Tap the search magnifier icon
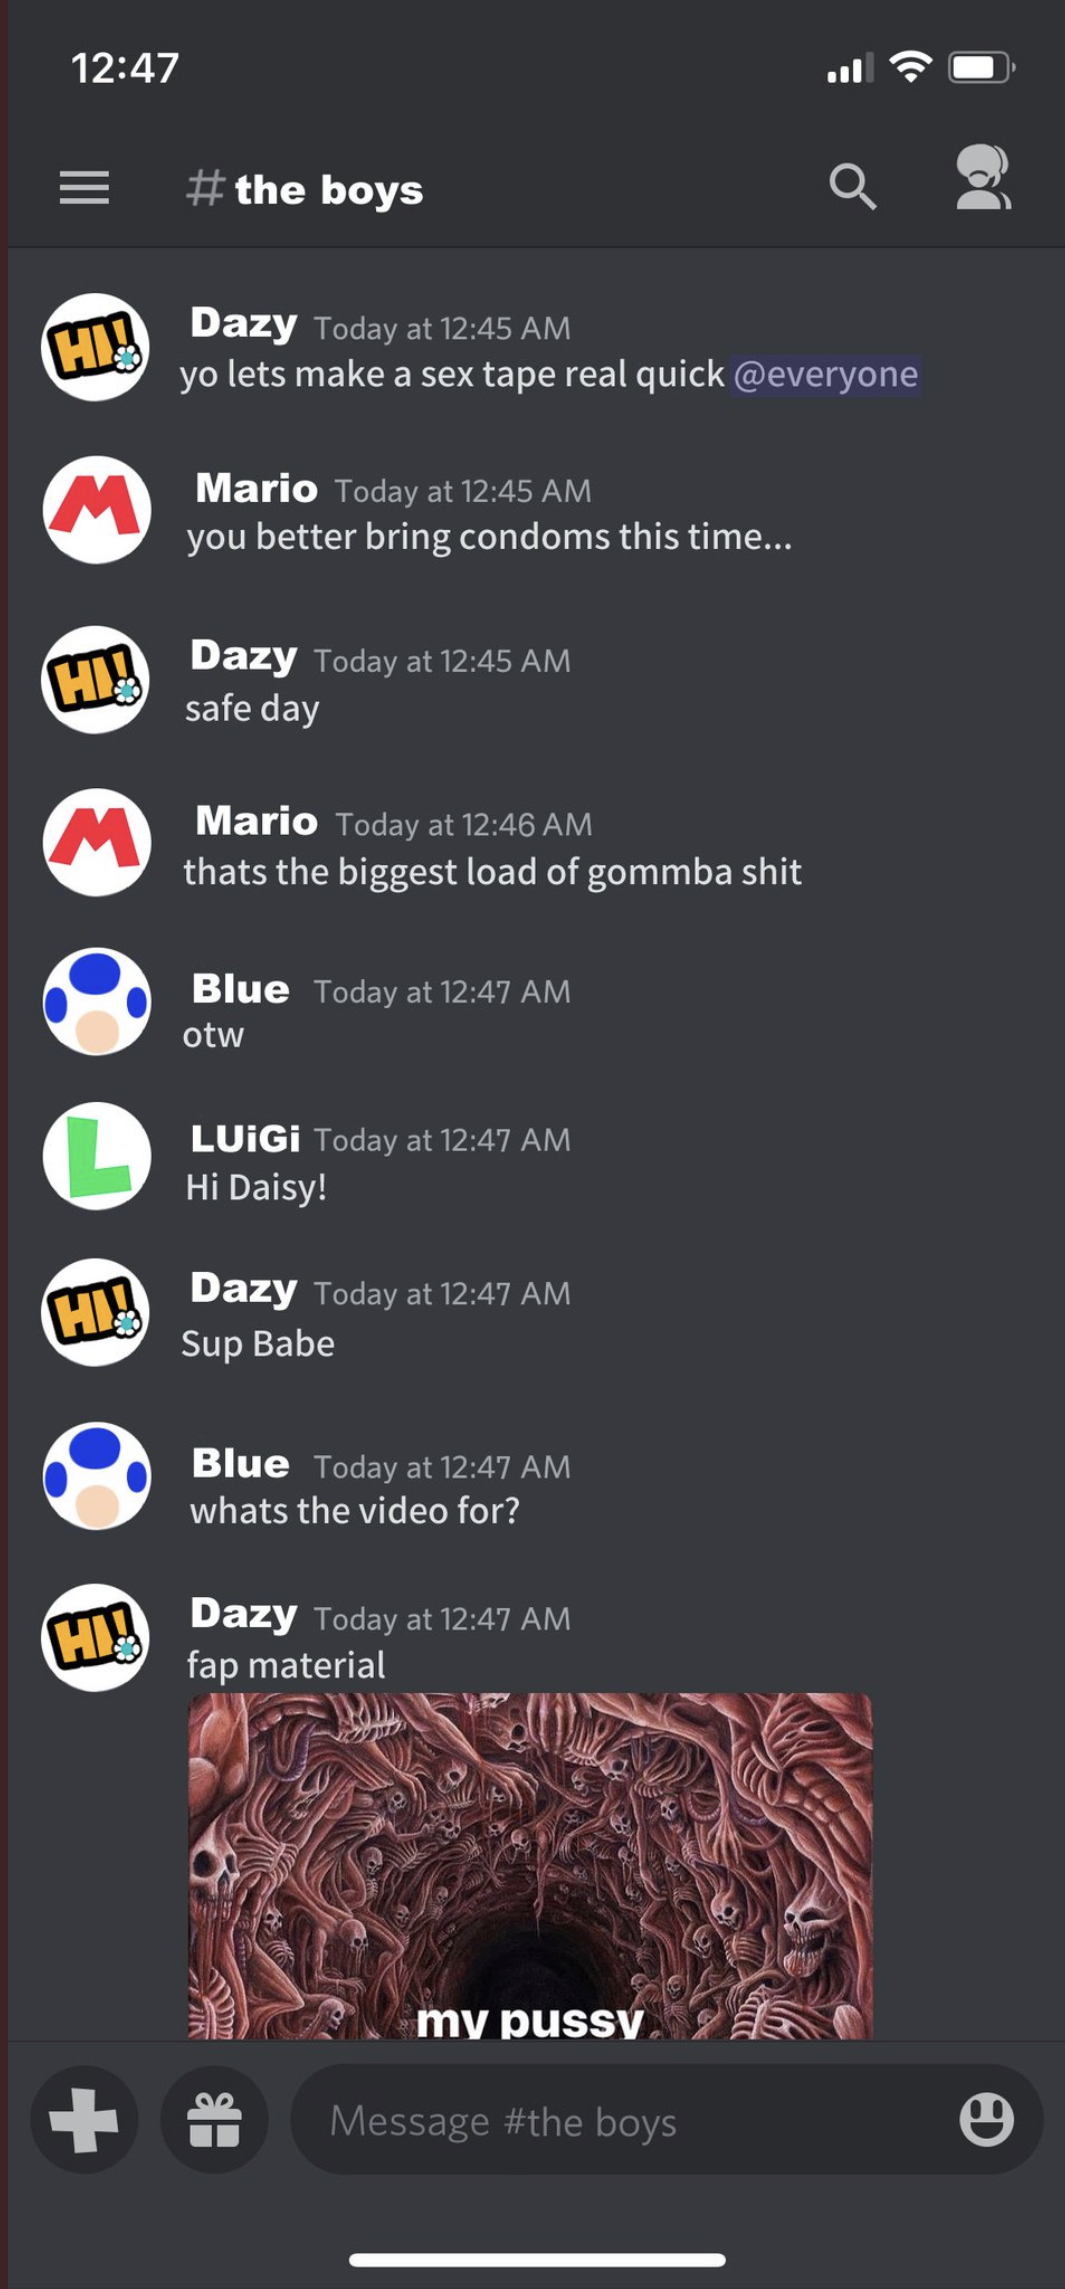This screenshot has width=1065, height=2289. click(x=852, y=186)
